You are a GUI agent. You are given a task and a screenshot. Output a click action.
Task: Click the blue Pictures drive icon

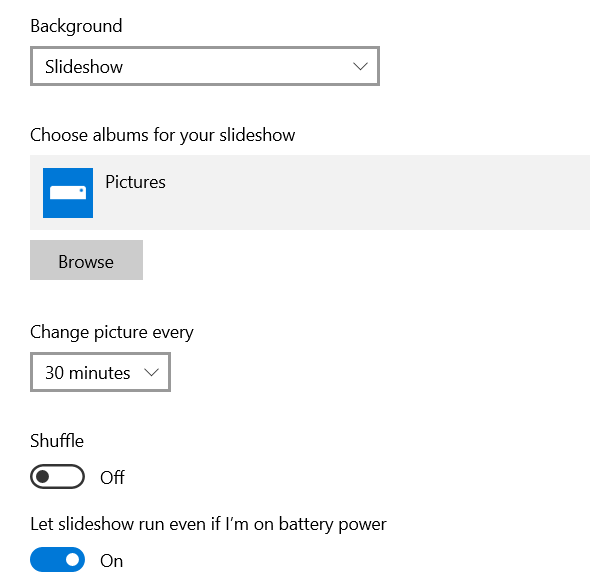point(68,193)
